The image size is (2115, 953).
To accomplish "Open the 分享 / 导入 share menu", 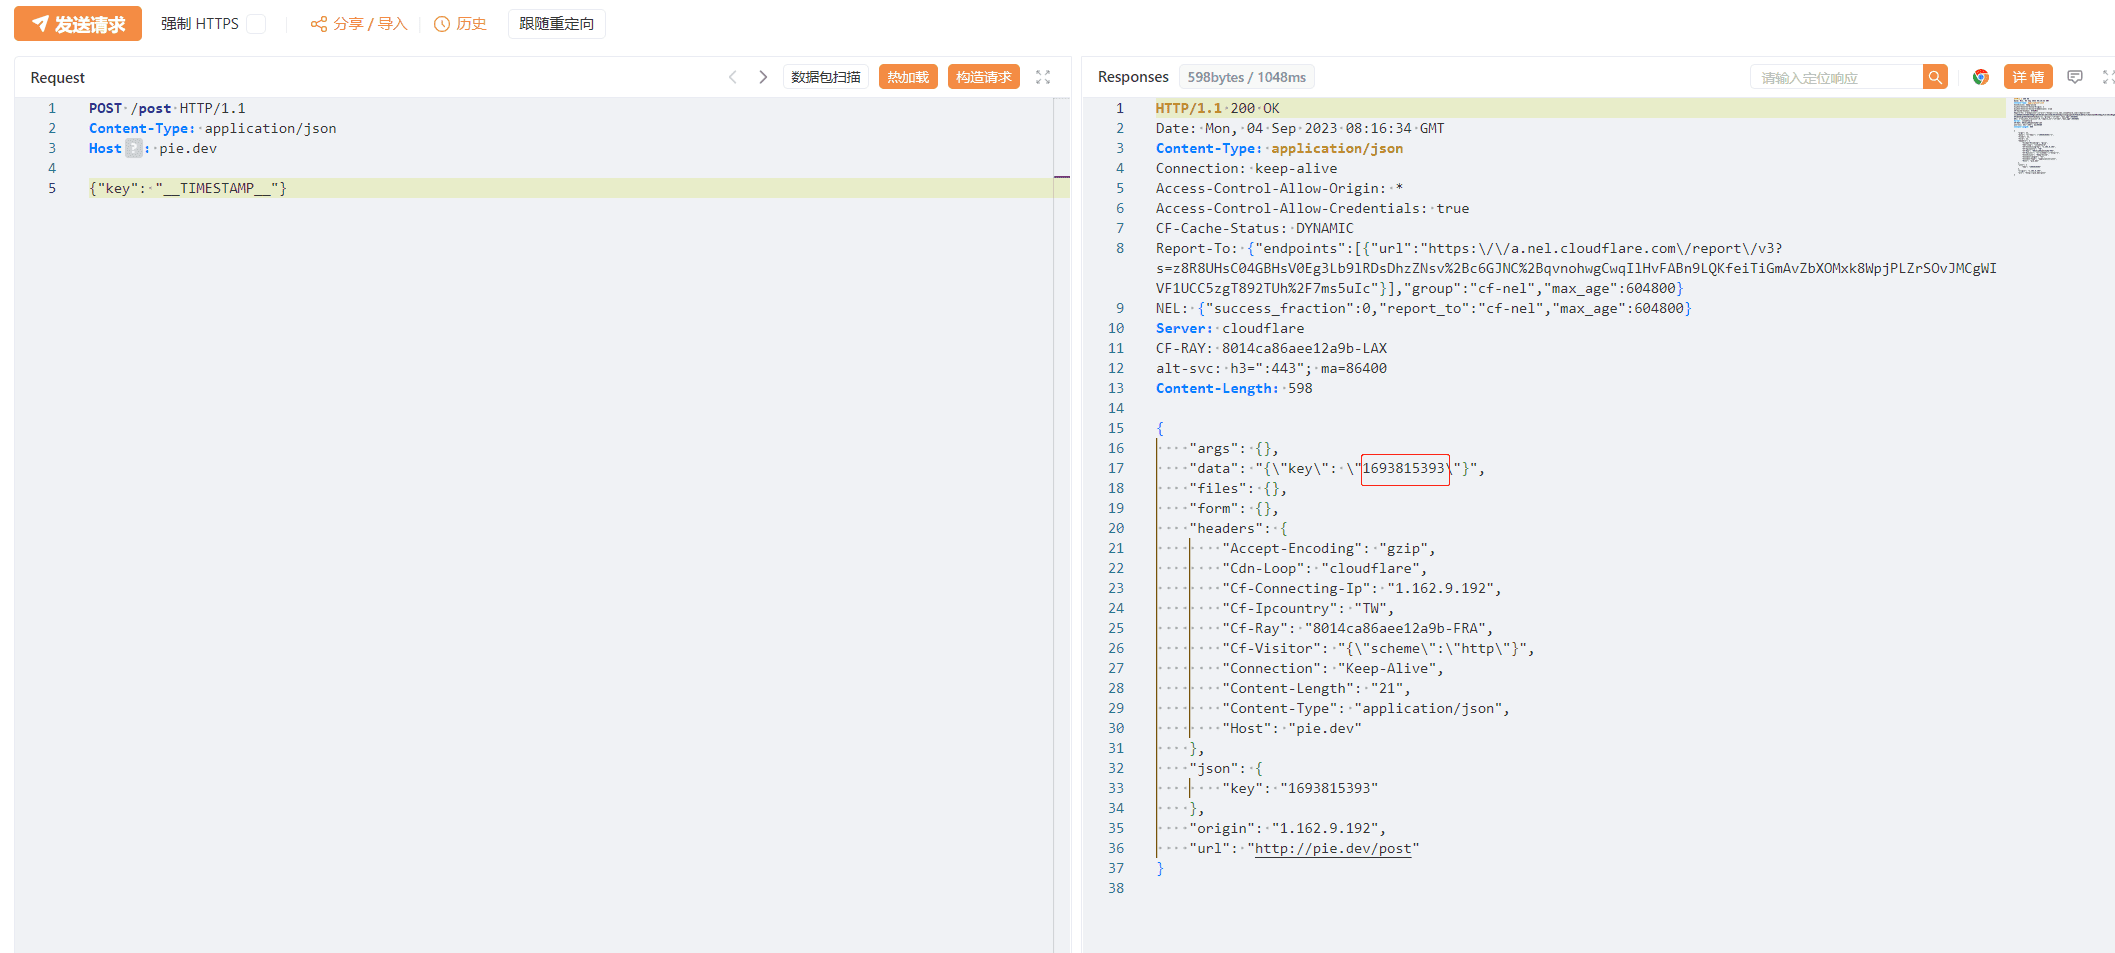I will pos(359,24).
